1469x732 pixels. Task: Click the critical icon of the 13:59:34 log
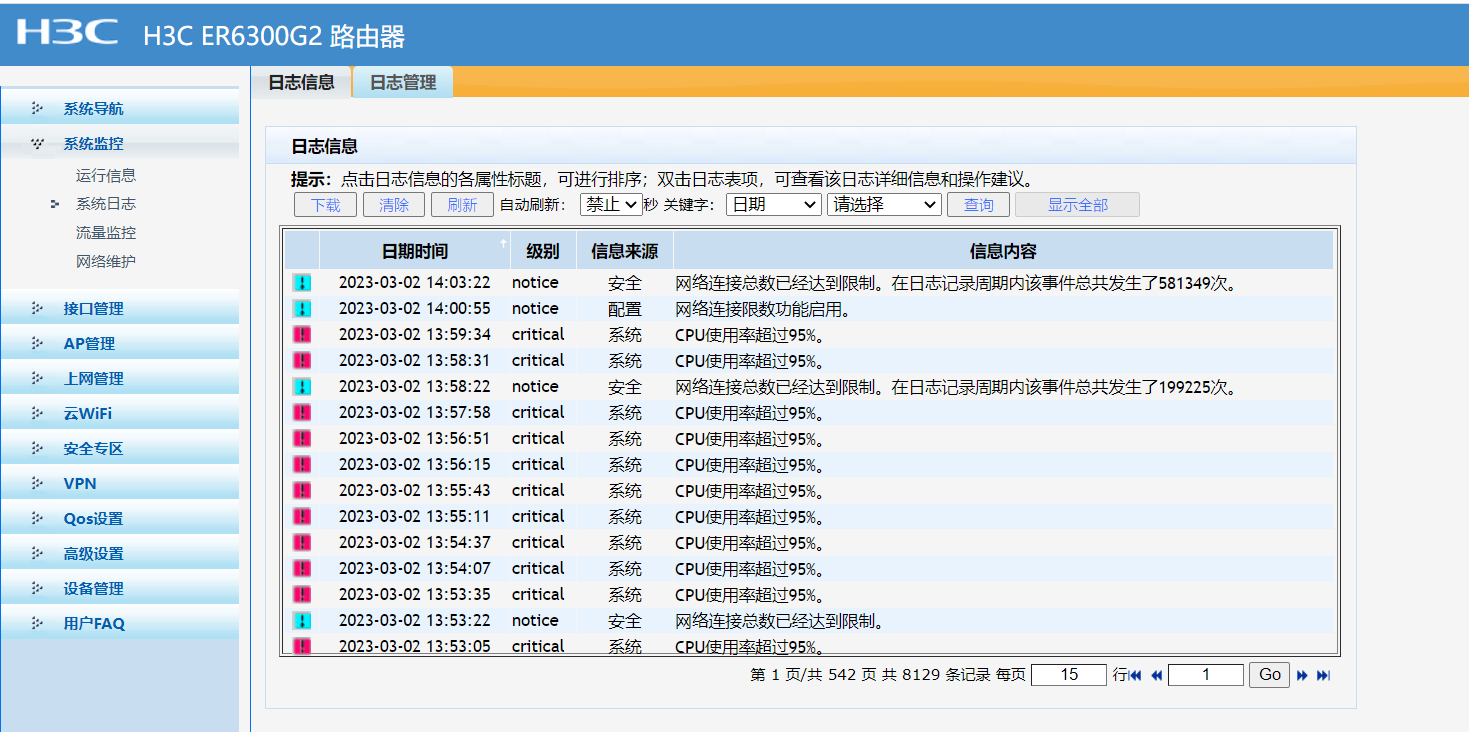(x=301, y=335)
